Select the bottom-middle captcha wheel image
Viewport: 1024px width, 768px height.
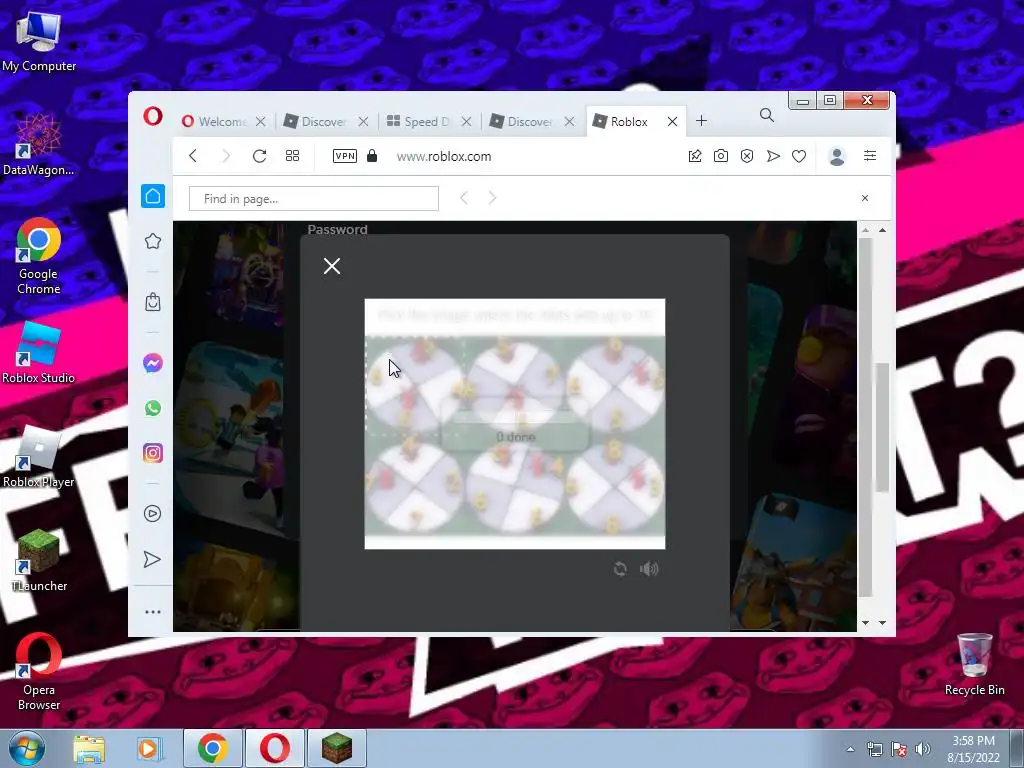tap(515, 485)
